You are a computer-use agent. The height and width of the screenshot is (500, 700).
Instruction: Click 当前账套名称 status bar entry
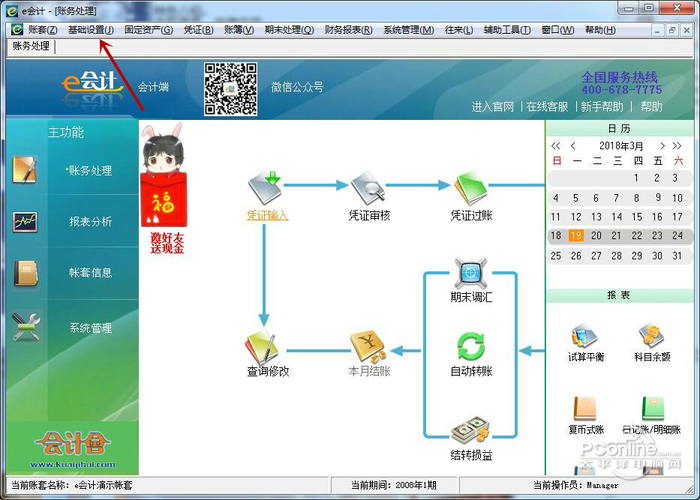[x=72, y=485]
